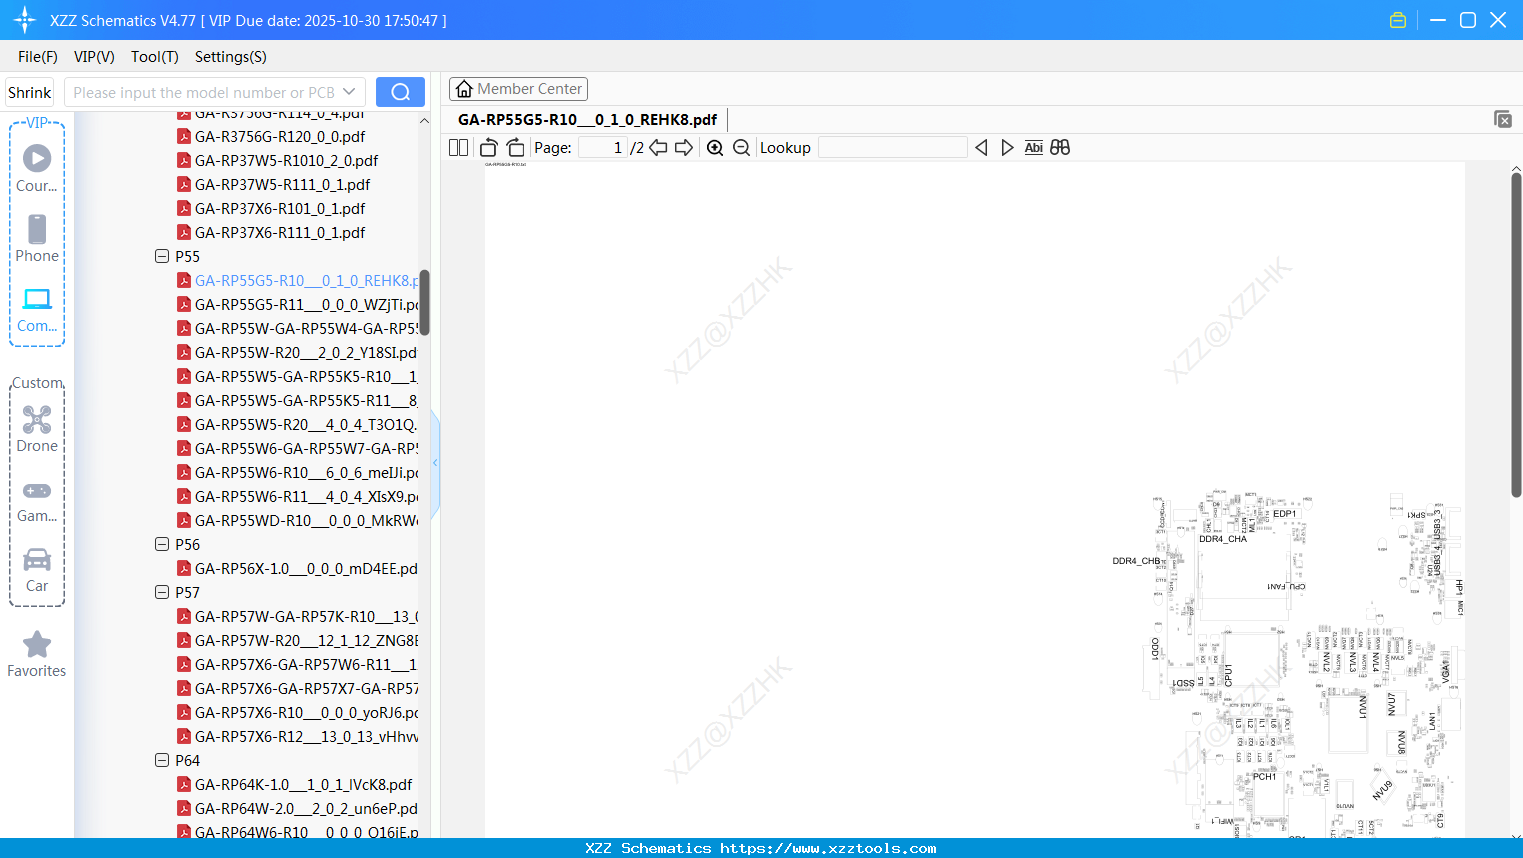Open GA-RP56X-1.0 PDF file
The width and height of the screenshot is (1523, 858).
point(306,568)
